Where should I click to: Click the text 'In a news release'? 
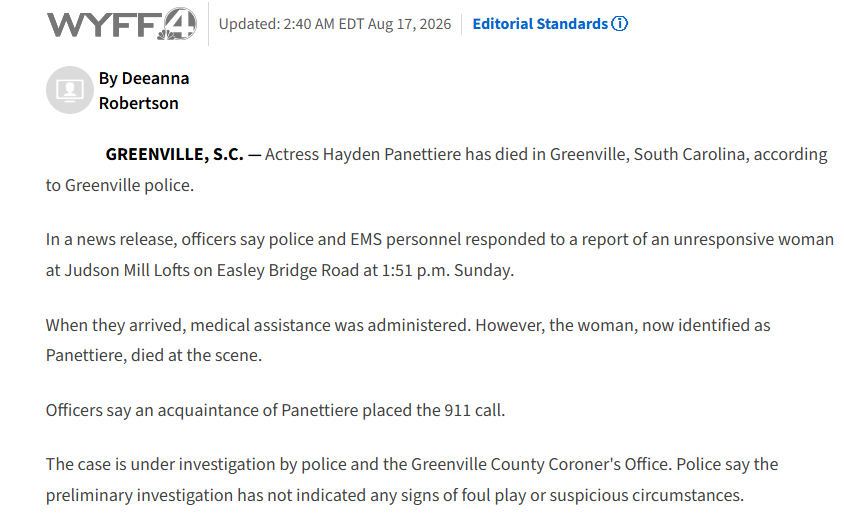pos(110,239)
